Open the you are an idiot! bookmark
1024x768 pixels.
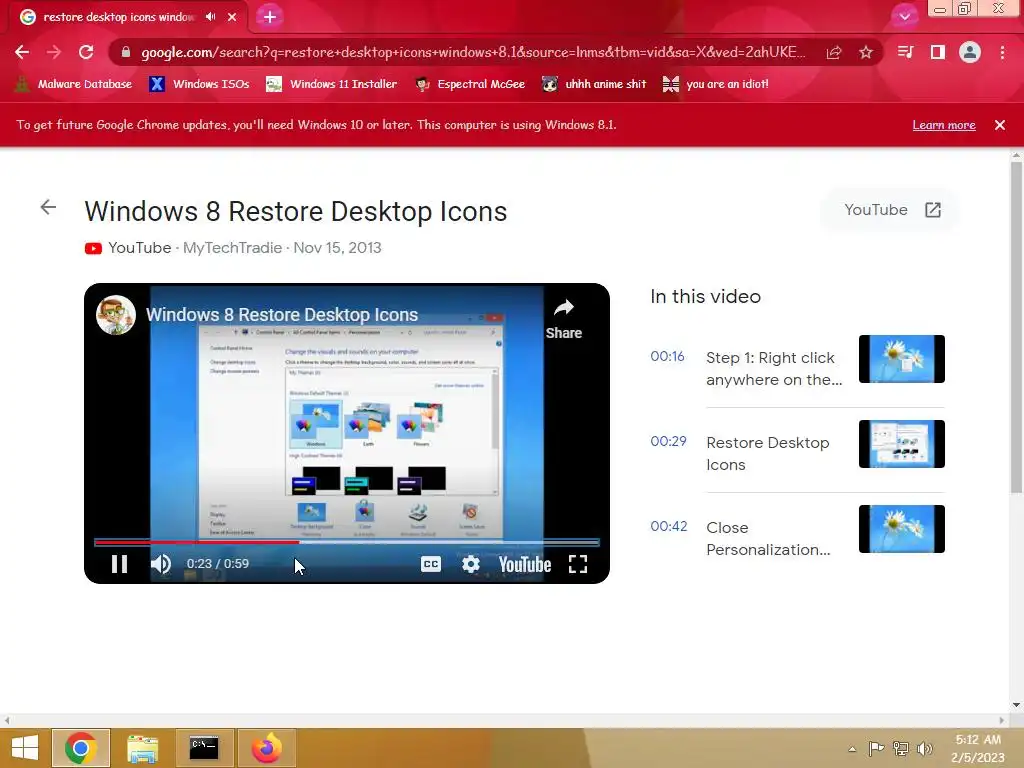(x=716, y=84)
